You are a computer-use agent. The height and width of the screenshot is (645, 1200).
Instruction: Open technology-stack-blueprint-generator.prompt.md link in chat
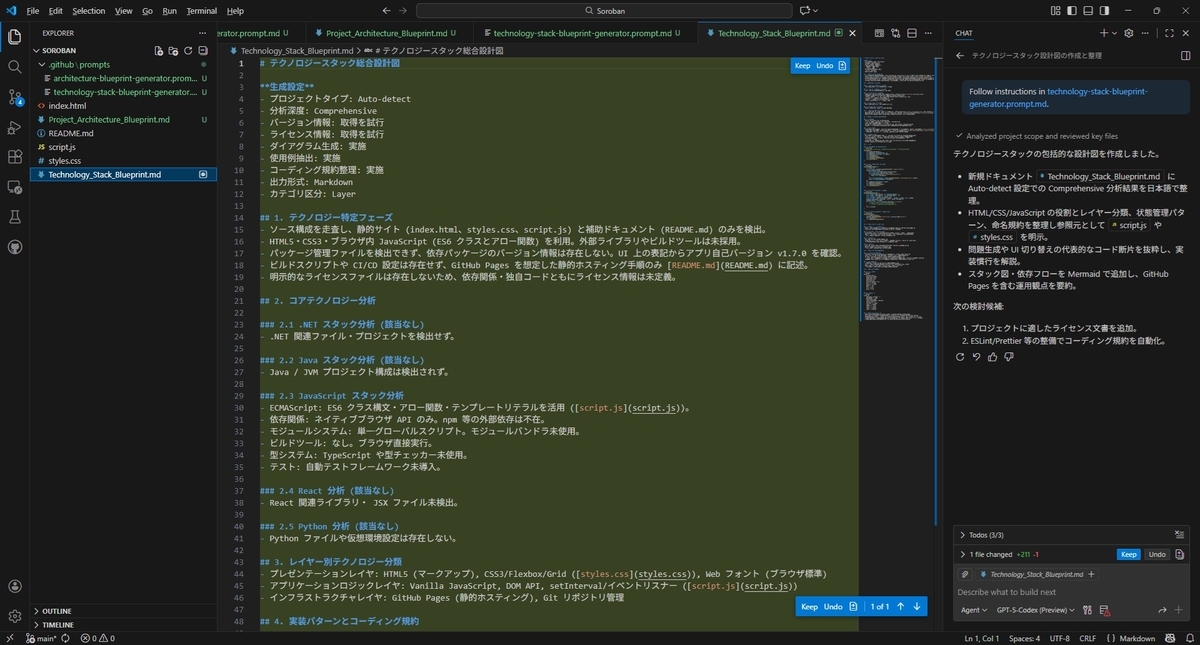tap(1059, 97)
